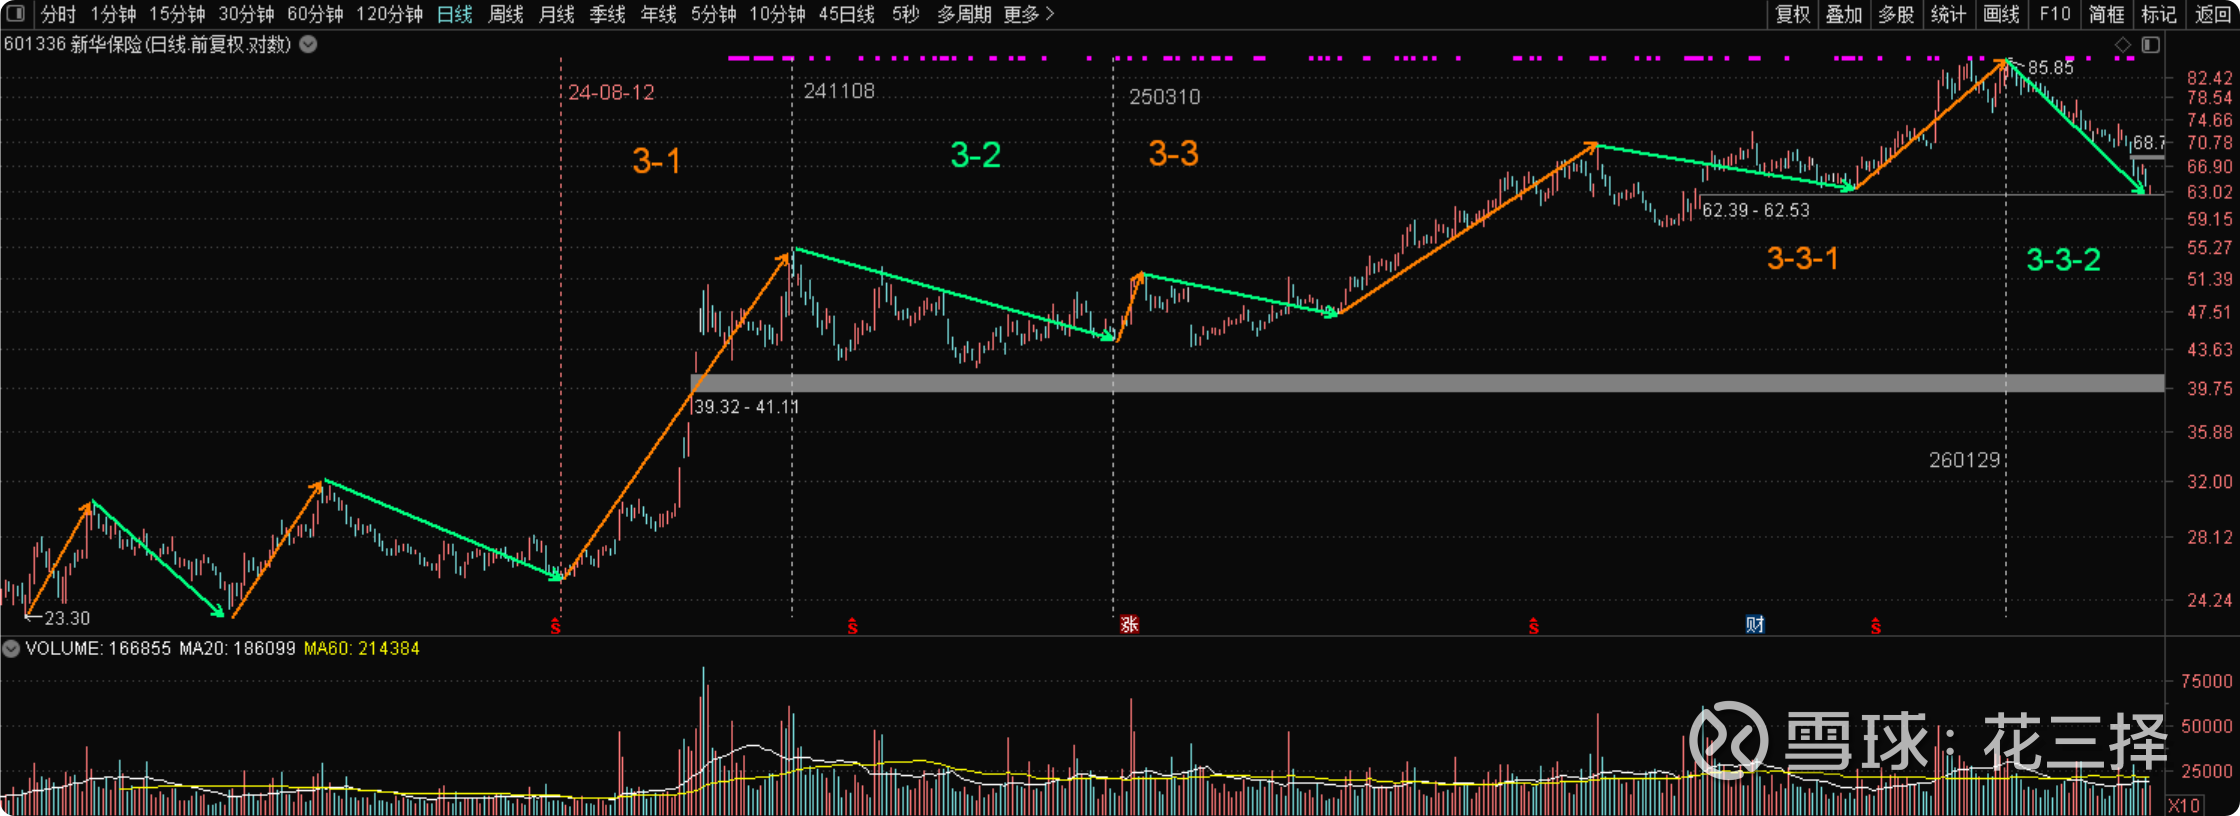Click the 39.75 price axis value
The height and width of the screenshot is (816, 2240).
click(x=2209, y=388)
